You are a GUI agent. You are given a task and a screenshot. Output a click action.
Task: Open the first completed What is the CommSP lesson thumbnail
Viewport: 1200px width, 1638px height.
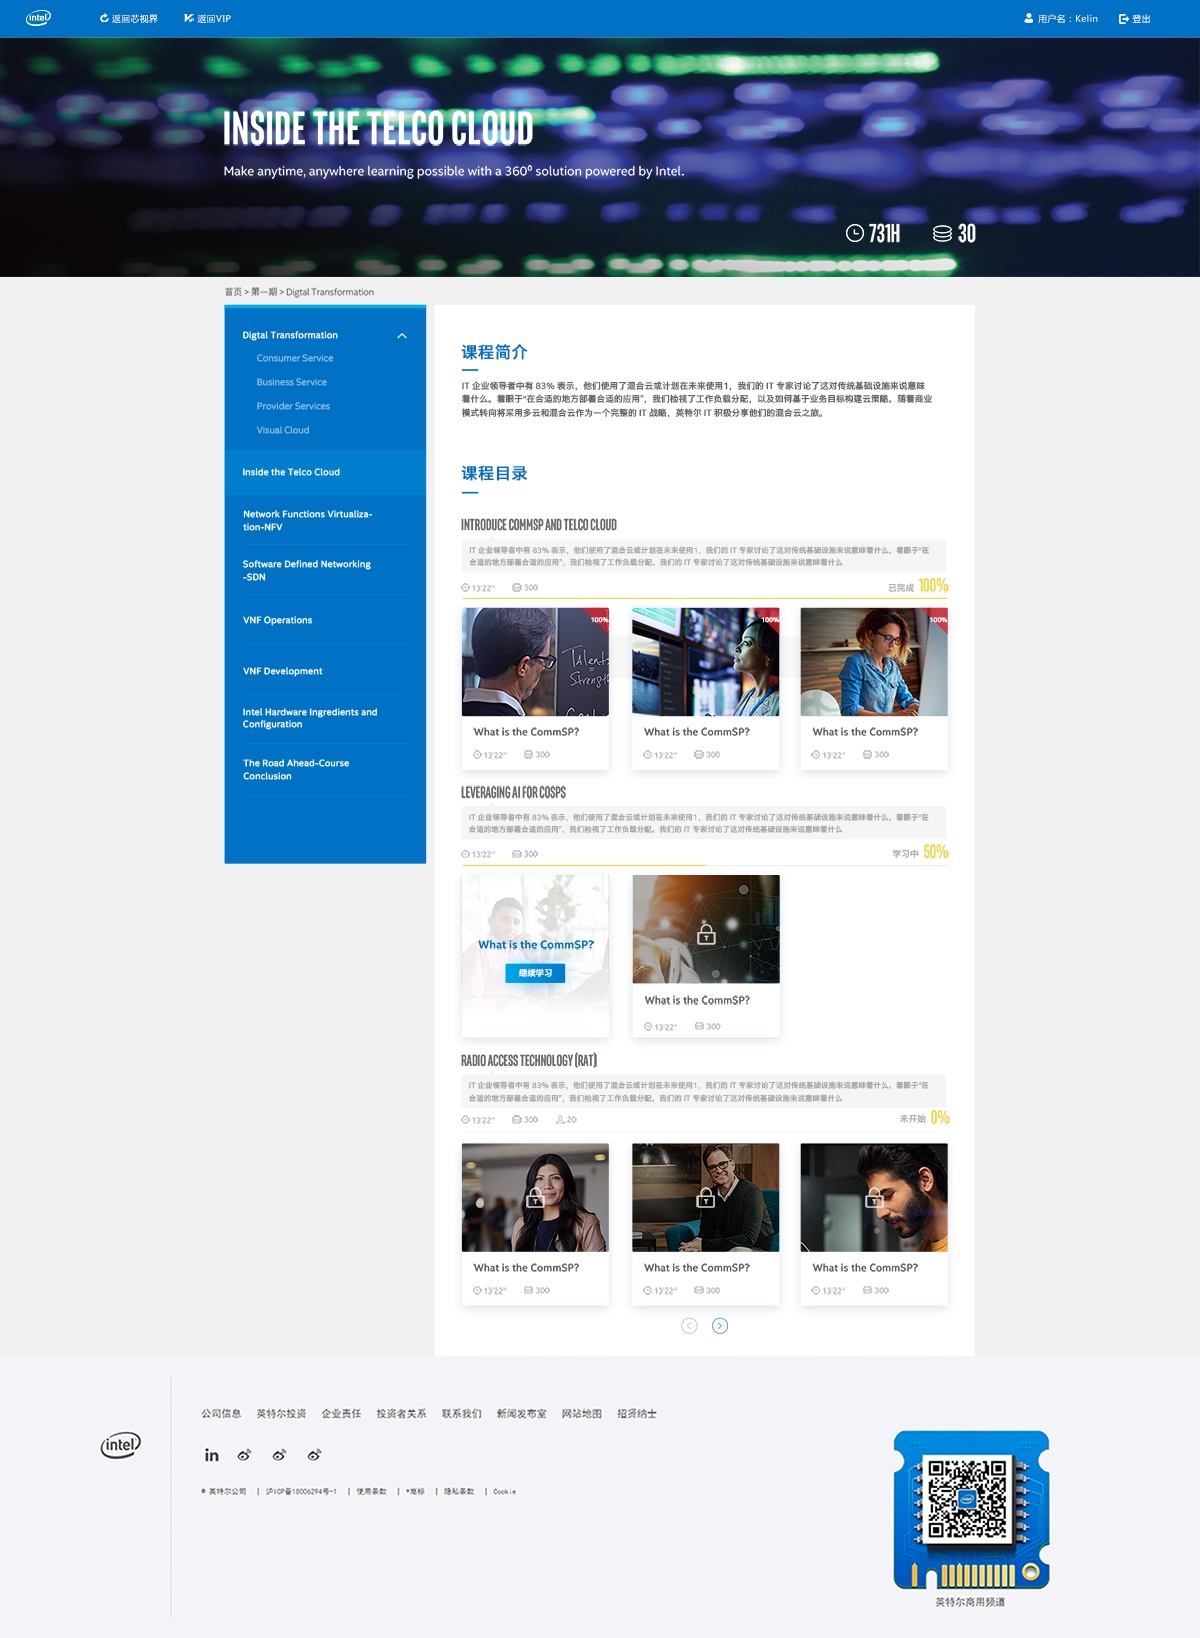[x=535, y=662]
